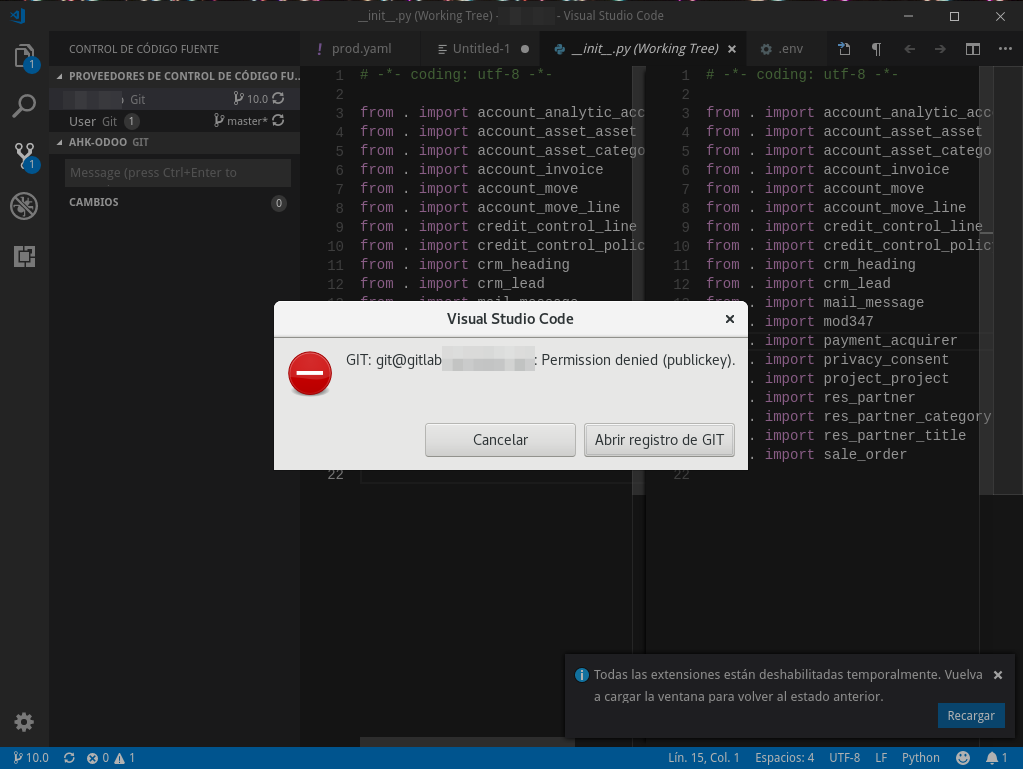
Task: Collapse the AHK-ODOO GIT section
Action: pyautogui.click(x=175, y=142)
